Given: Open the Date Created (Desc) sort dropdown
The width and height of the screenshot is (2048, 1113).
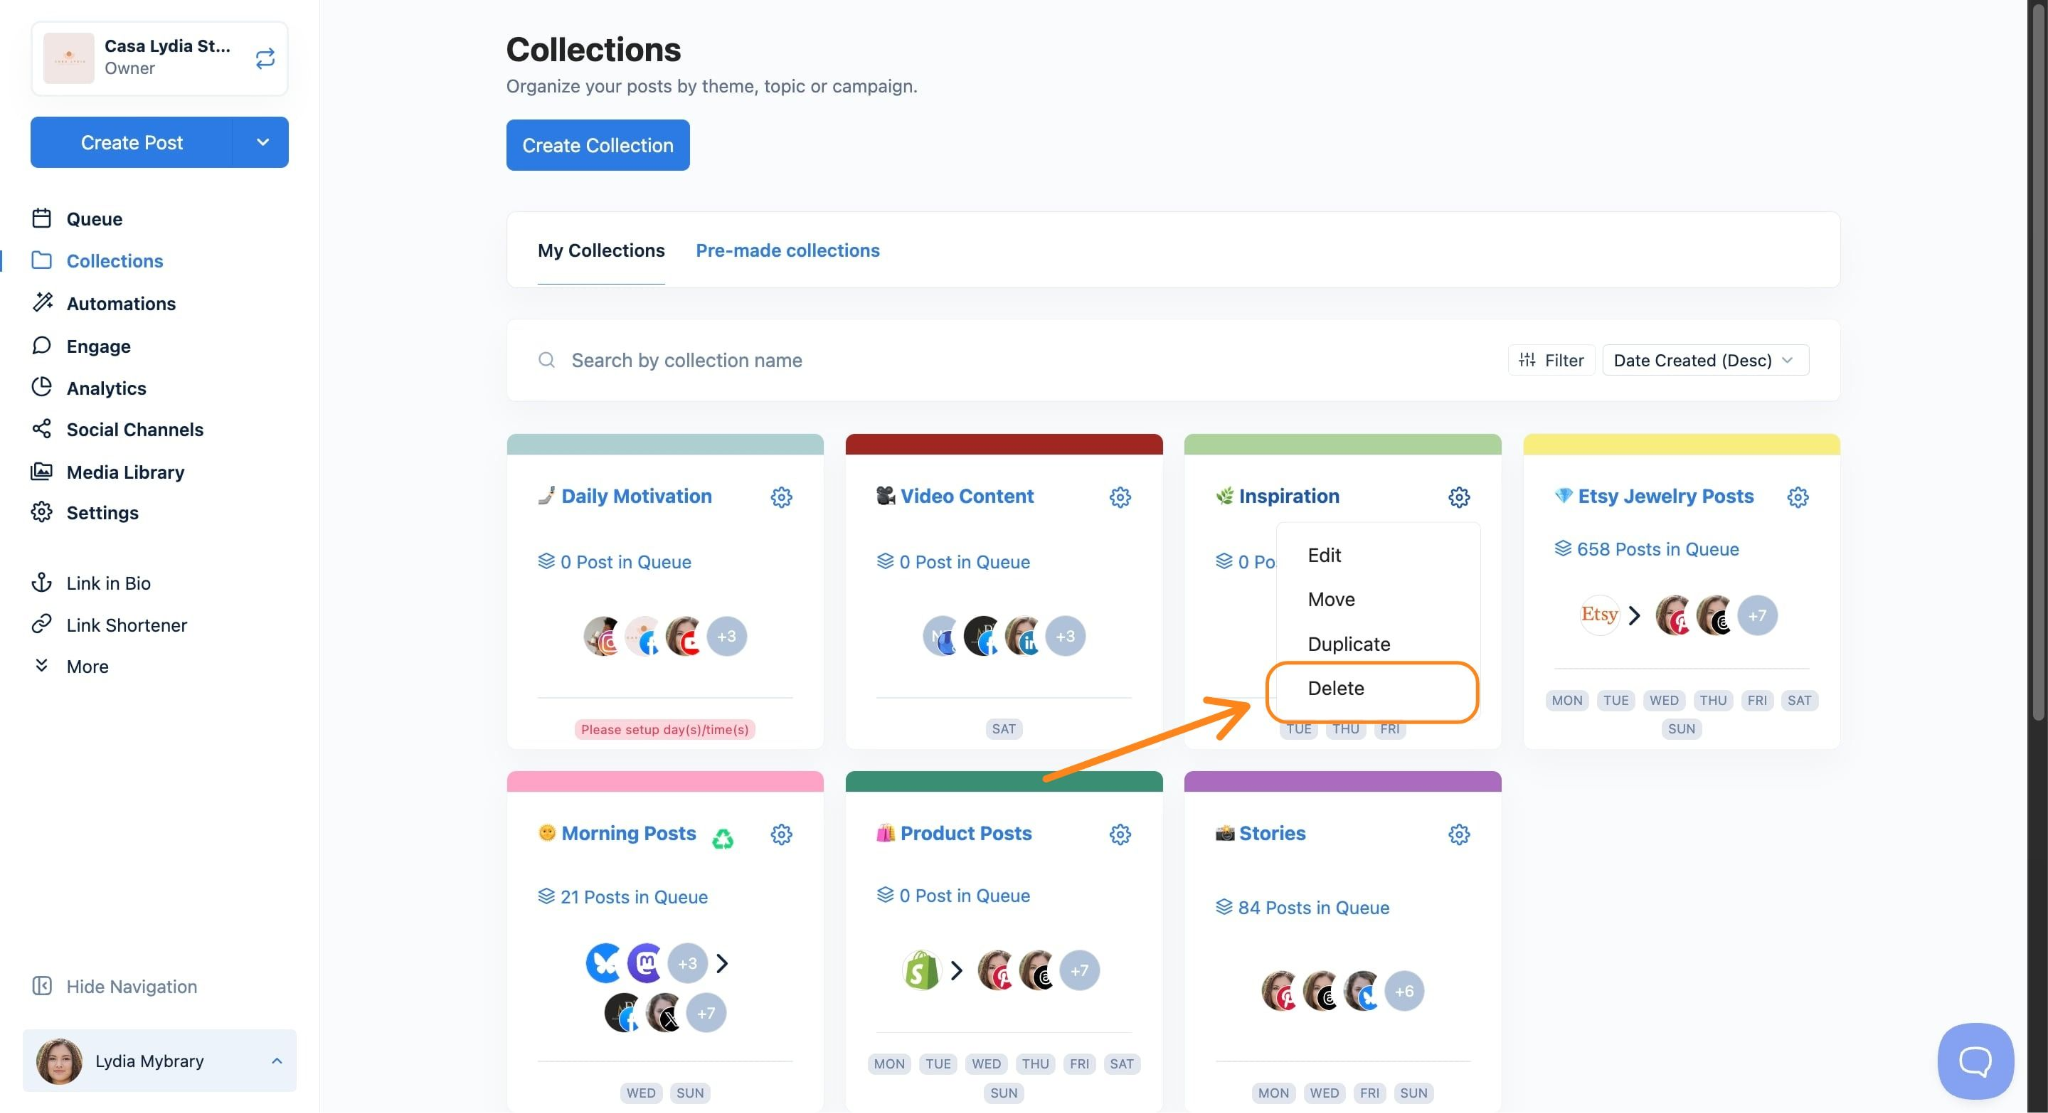Looking at the screenshot, I should (1704, 360).
